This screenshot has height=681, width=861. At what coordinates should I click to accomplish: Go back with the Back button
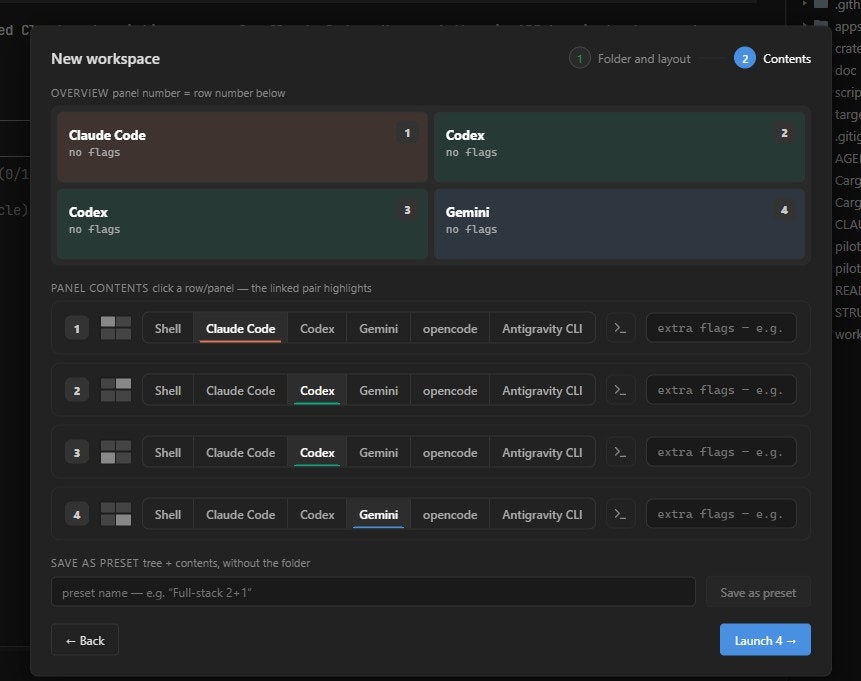[85, 640]
